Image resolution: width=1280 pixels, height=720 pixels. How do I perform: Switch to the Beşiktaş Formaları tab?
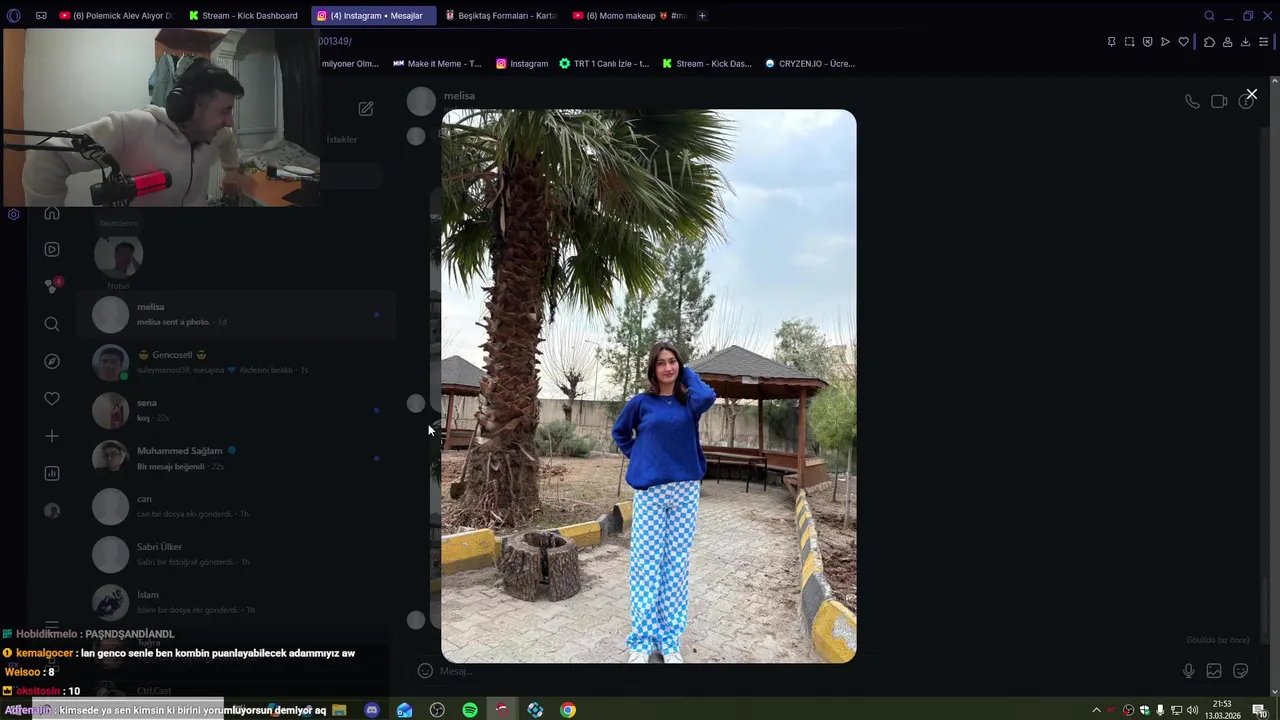[501, 16]
